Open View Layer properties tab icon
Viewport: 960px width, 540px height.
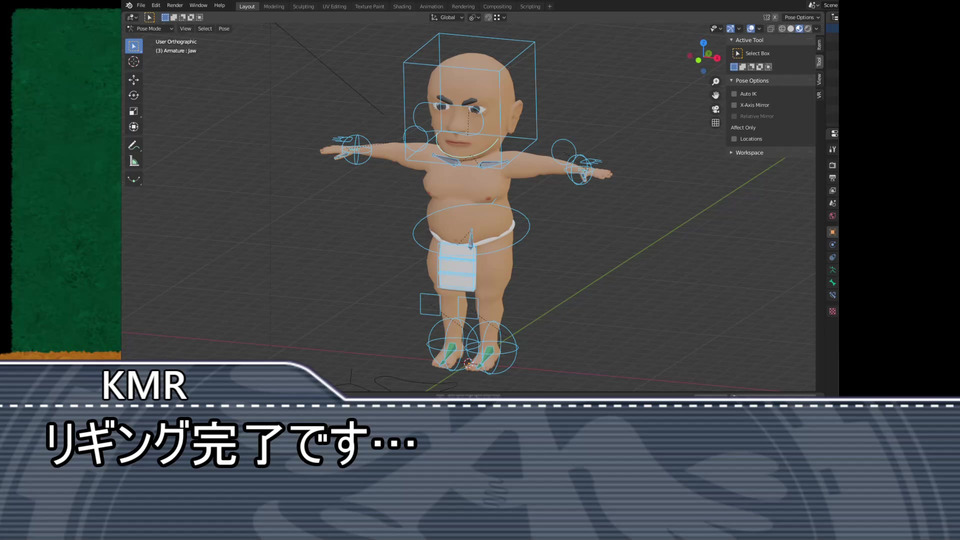point(832,191)
